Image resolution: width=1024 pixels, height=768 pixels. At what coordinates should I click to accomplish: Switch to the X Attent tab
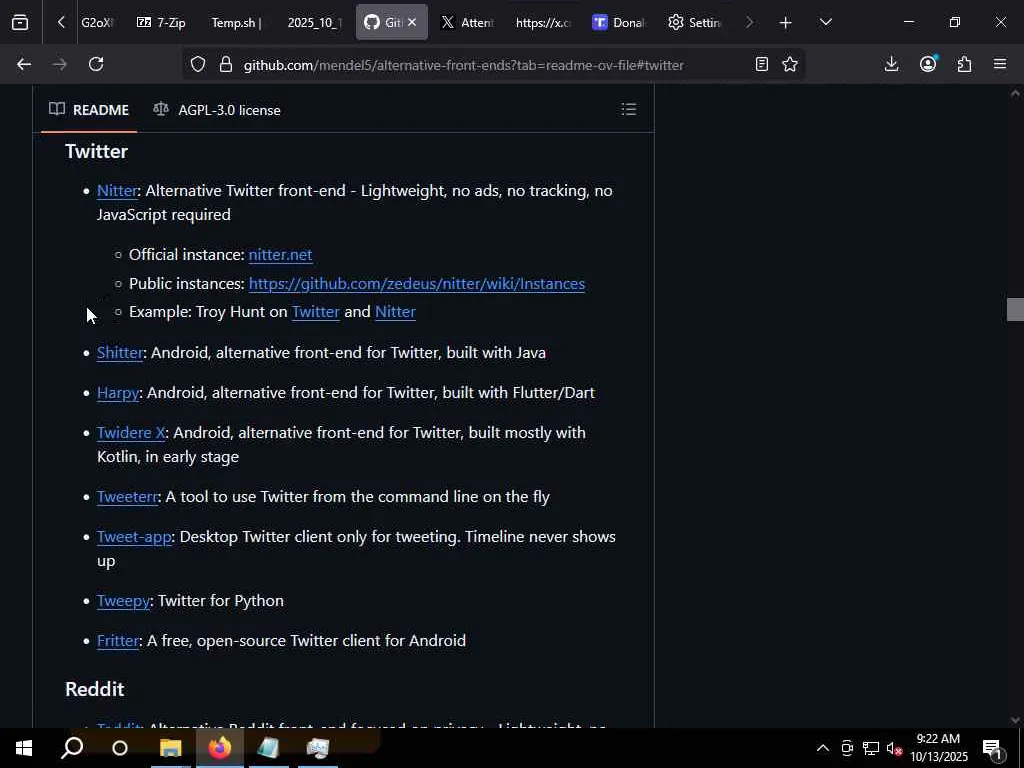point(467,23)
